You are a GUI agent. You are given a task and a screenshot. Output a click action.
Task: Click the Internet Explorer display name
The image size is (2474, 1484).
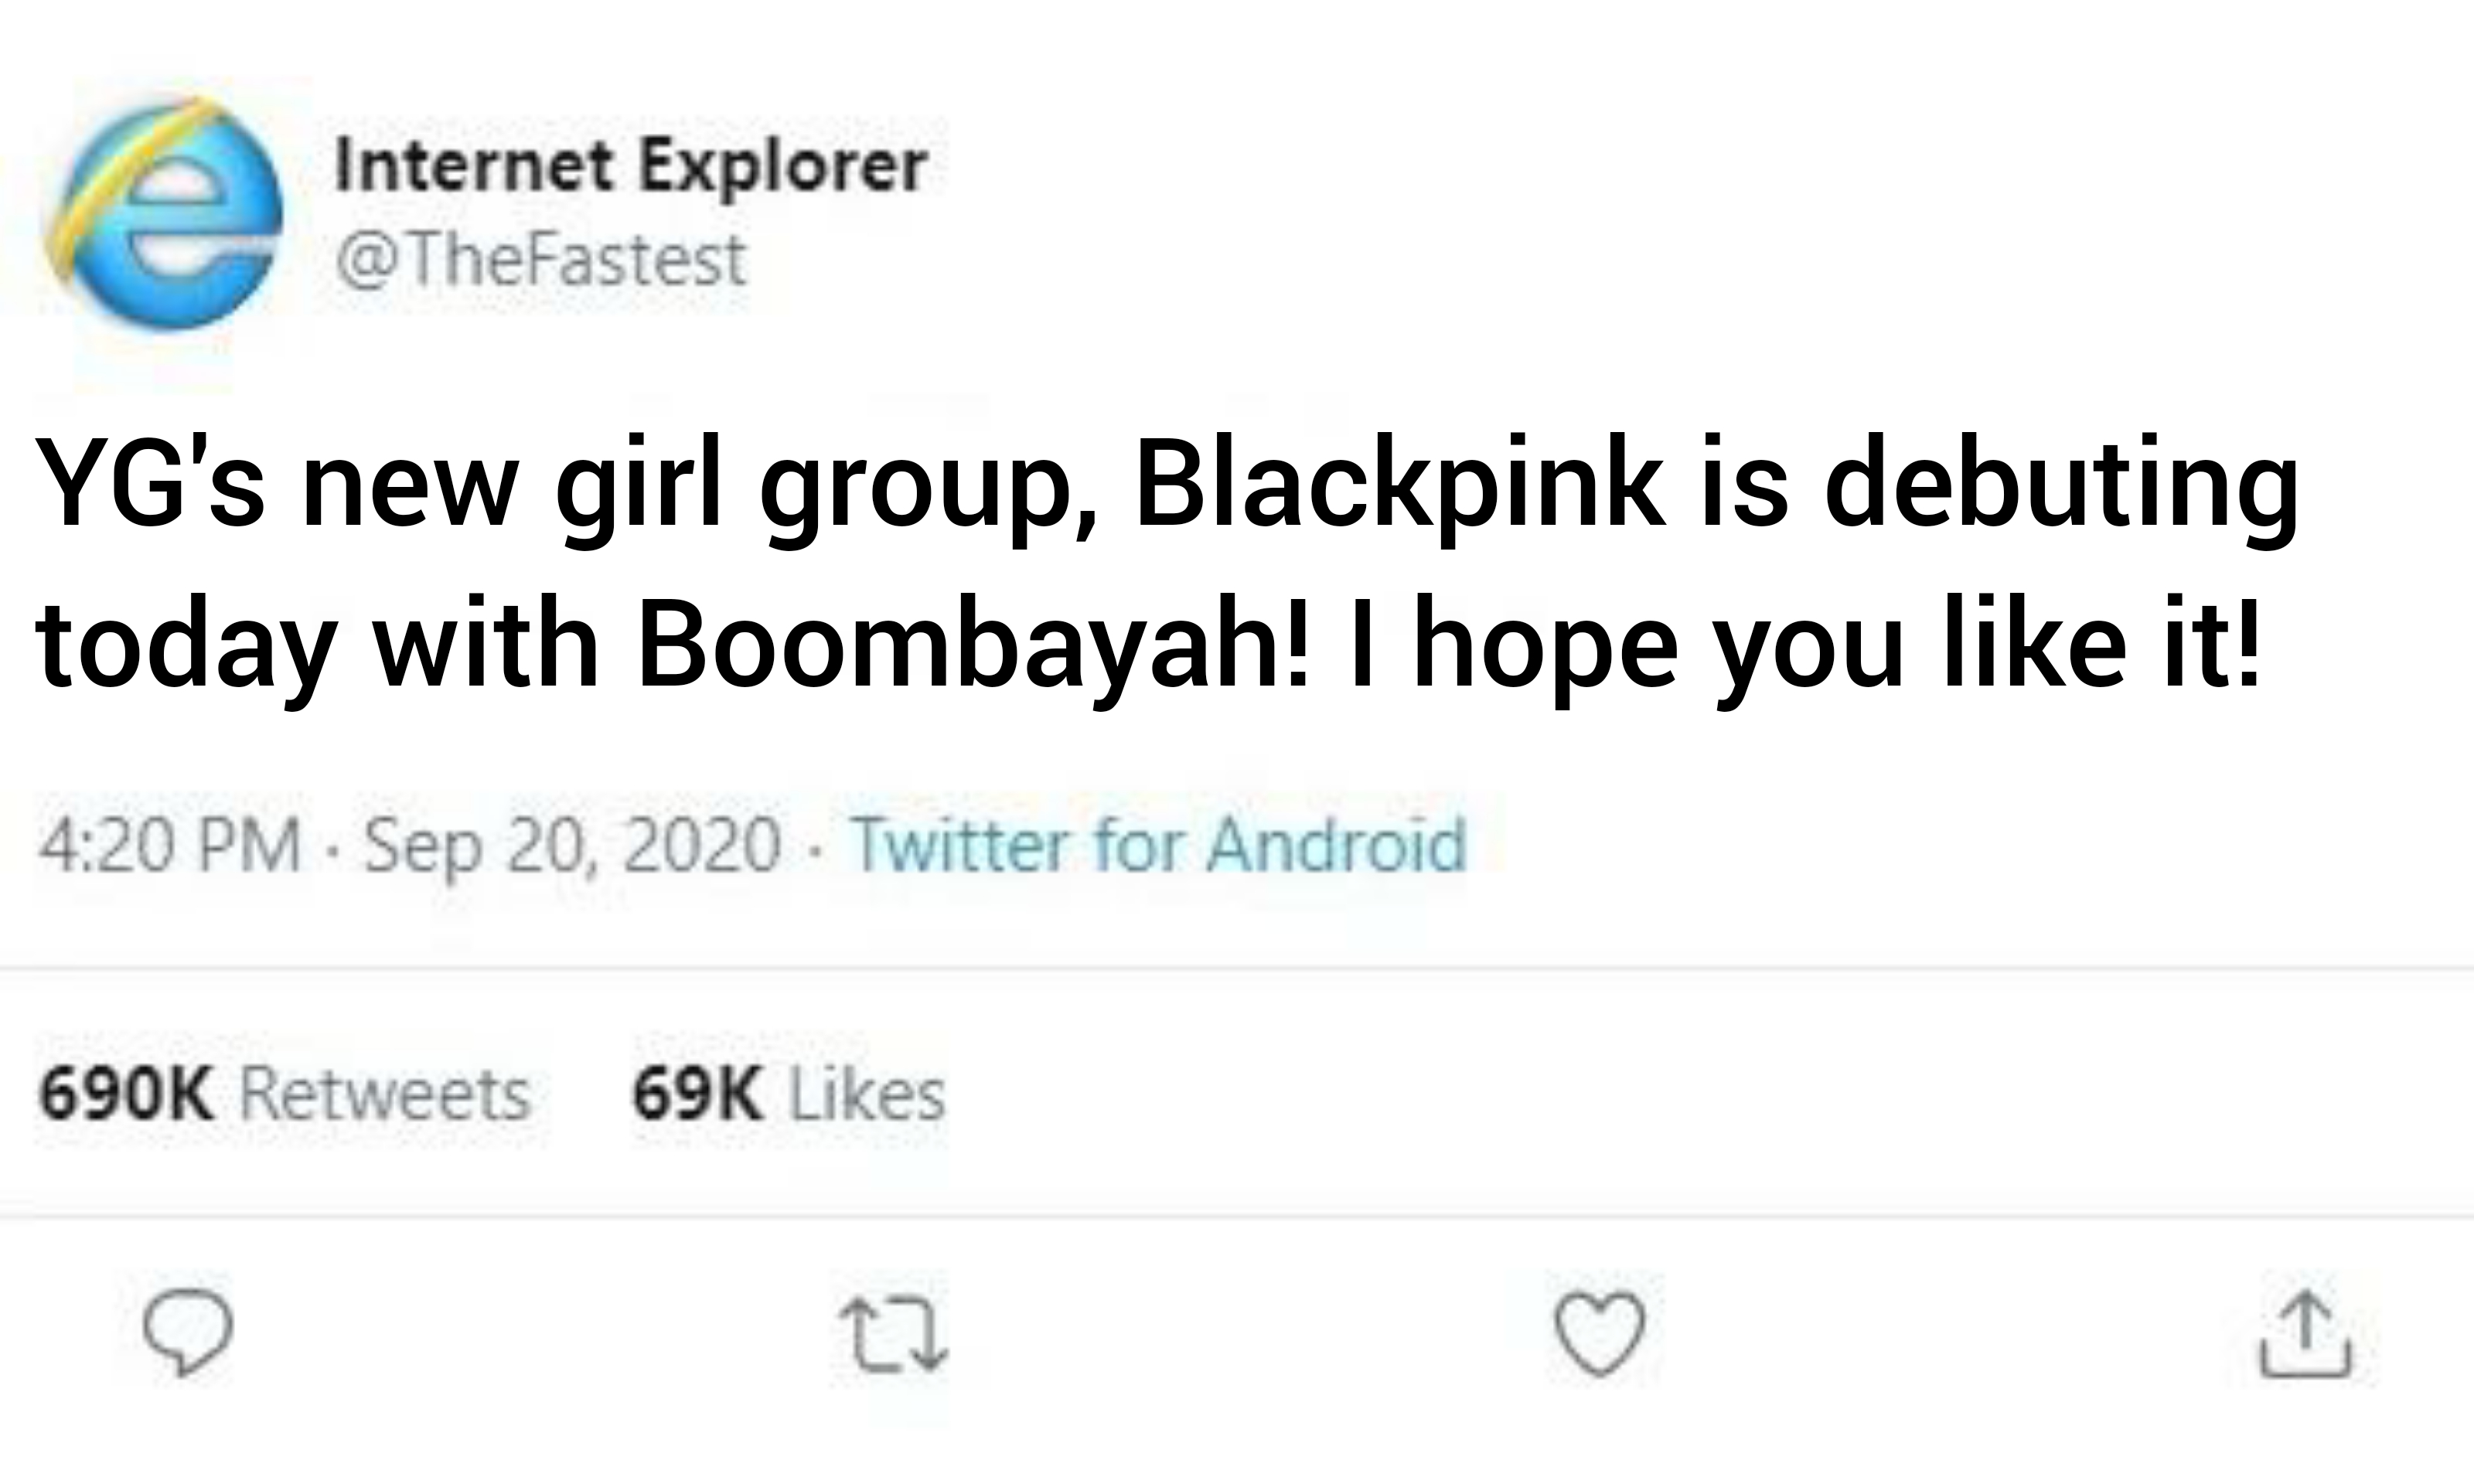(x=631, y=166)
